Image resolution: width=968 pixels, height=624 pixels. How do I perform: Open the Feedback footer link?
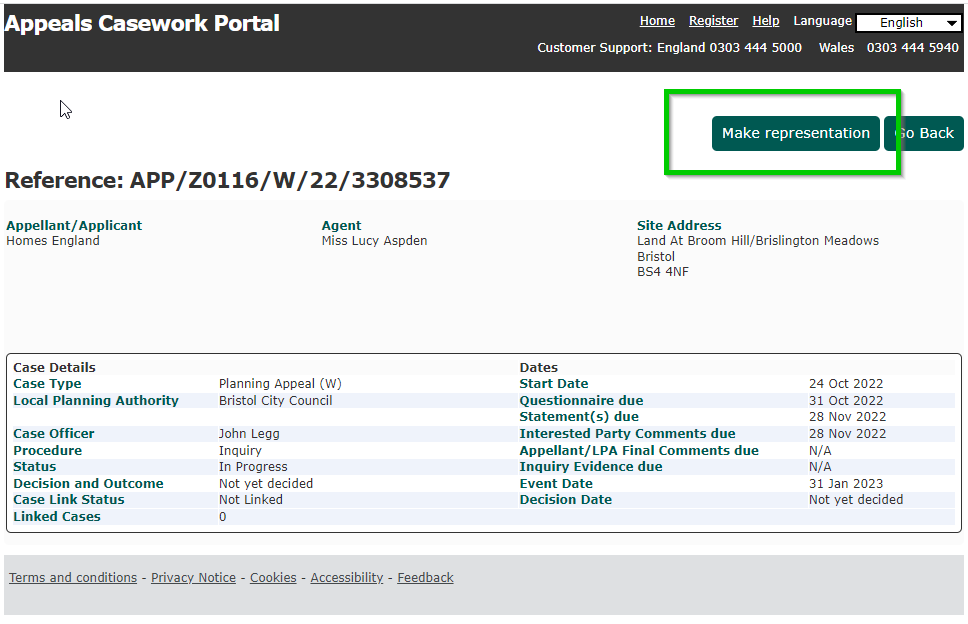click(x=425, y=578)
